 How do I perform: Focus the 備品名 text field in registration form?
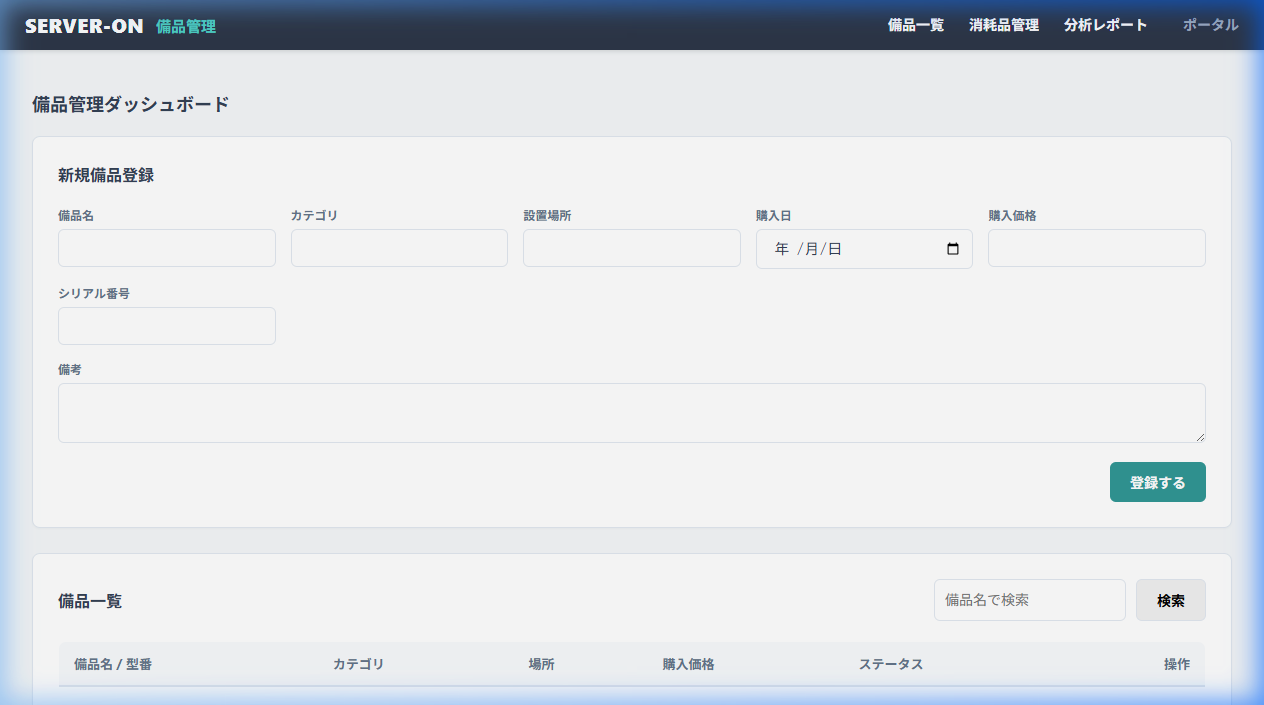coord(167,248)
